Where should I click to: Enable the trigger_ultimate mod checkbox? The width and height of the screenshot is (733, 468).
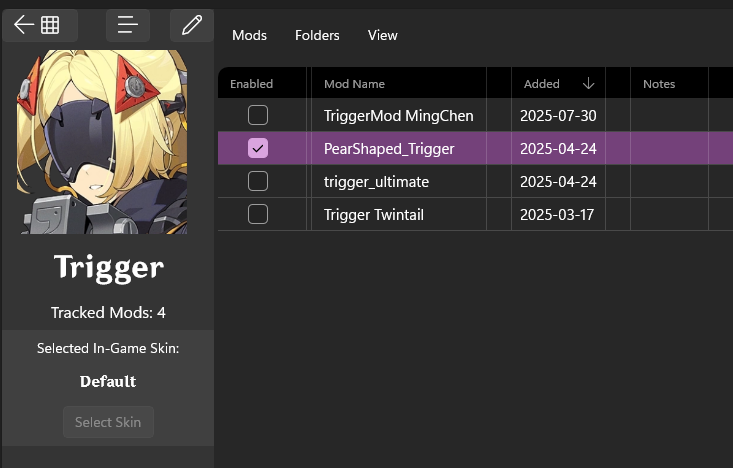(258, 181)
